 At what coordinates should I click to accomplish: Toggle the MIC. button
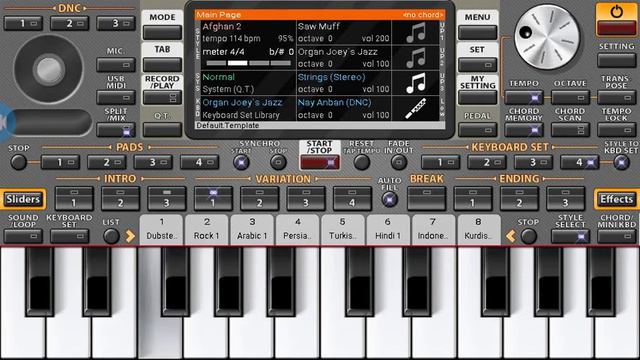(116, 65)
